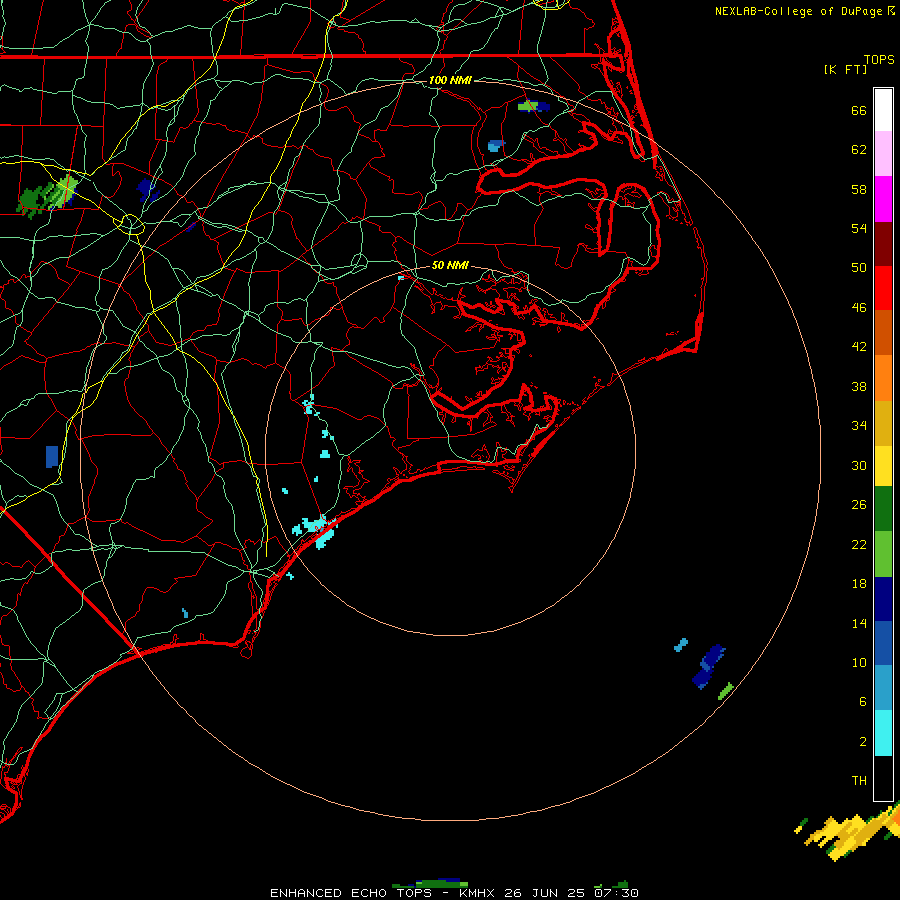Screen dimensions: 900x900
Task: Click the black TH threshold legend swatch
Action: (x=883, y=778)
